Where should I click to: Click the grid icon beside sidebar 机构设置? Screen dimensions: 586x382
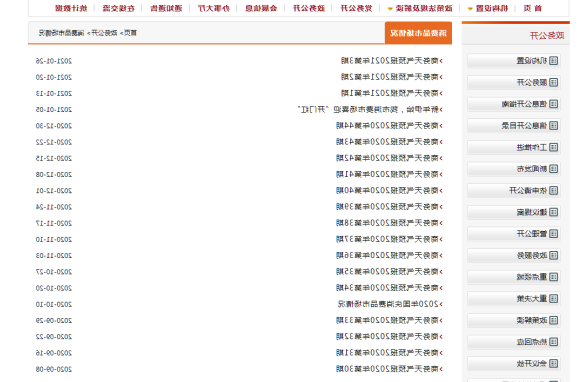coord(553,61)
